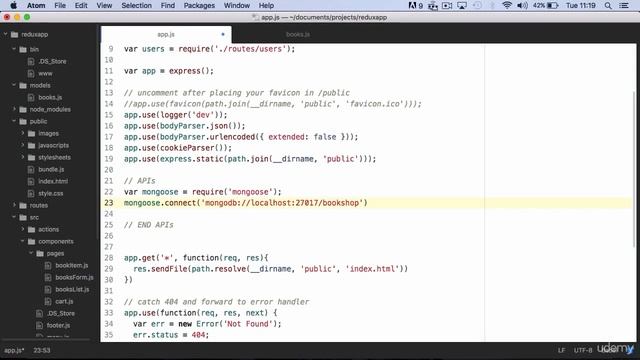The height and width of the screenshot is (360, 640).
Task: Open the Apple menu
Action: pos(13,5)
